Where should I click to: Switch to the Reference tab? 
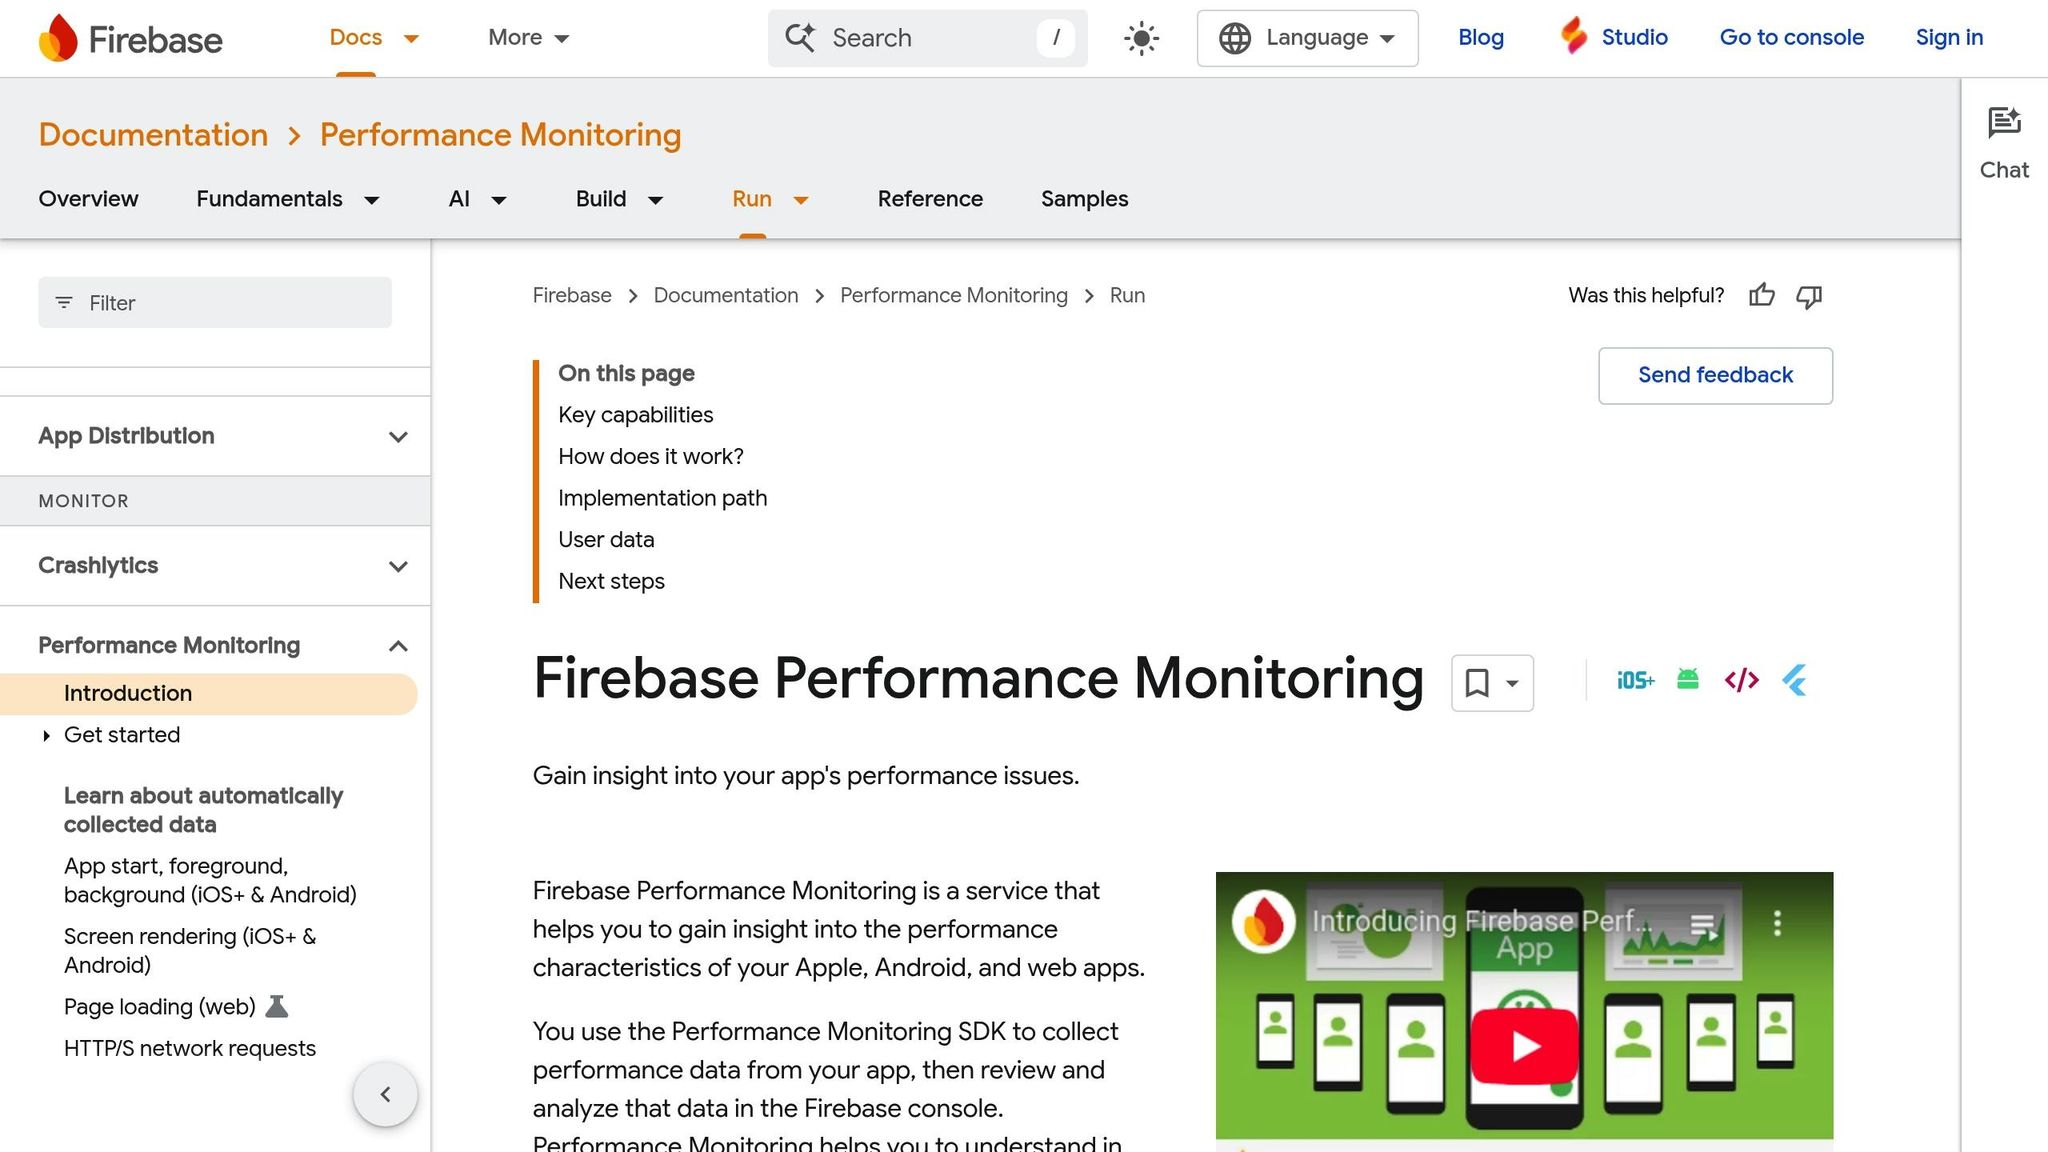point(930,199)
